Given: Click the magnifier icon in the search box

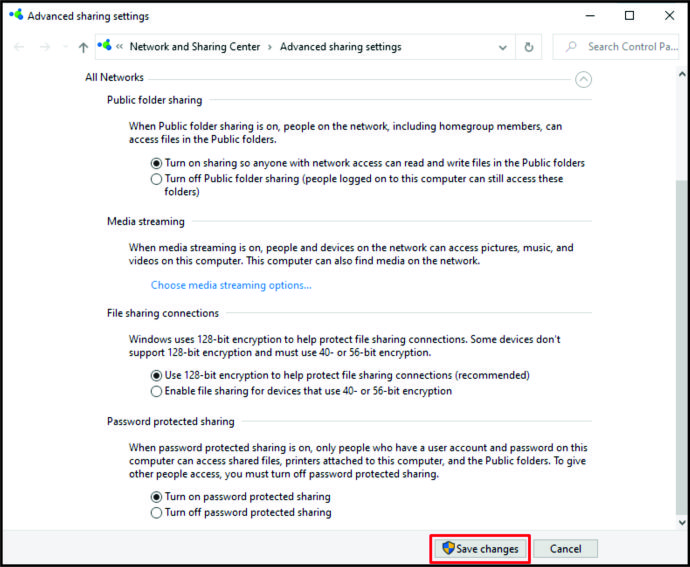Looking at the screenshot, I should 571,47.
